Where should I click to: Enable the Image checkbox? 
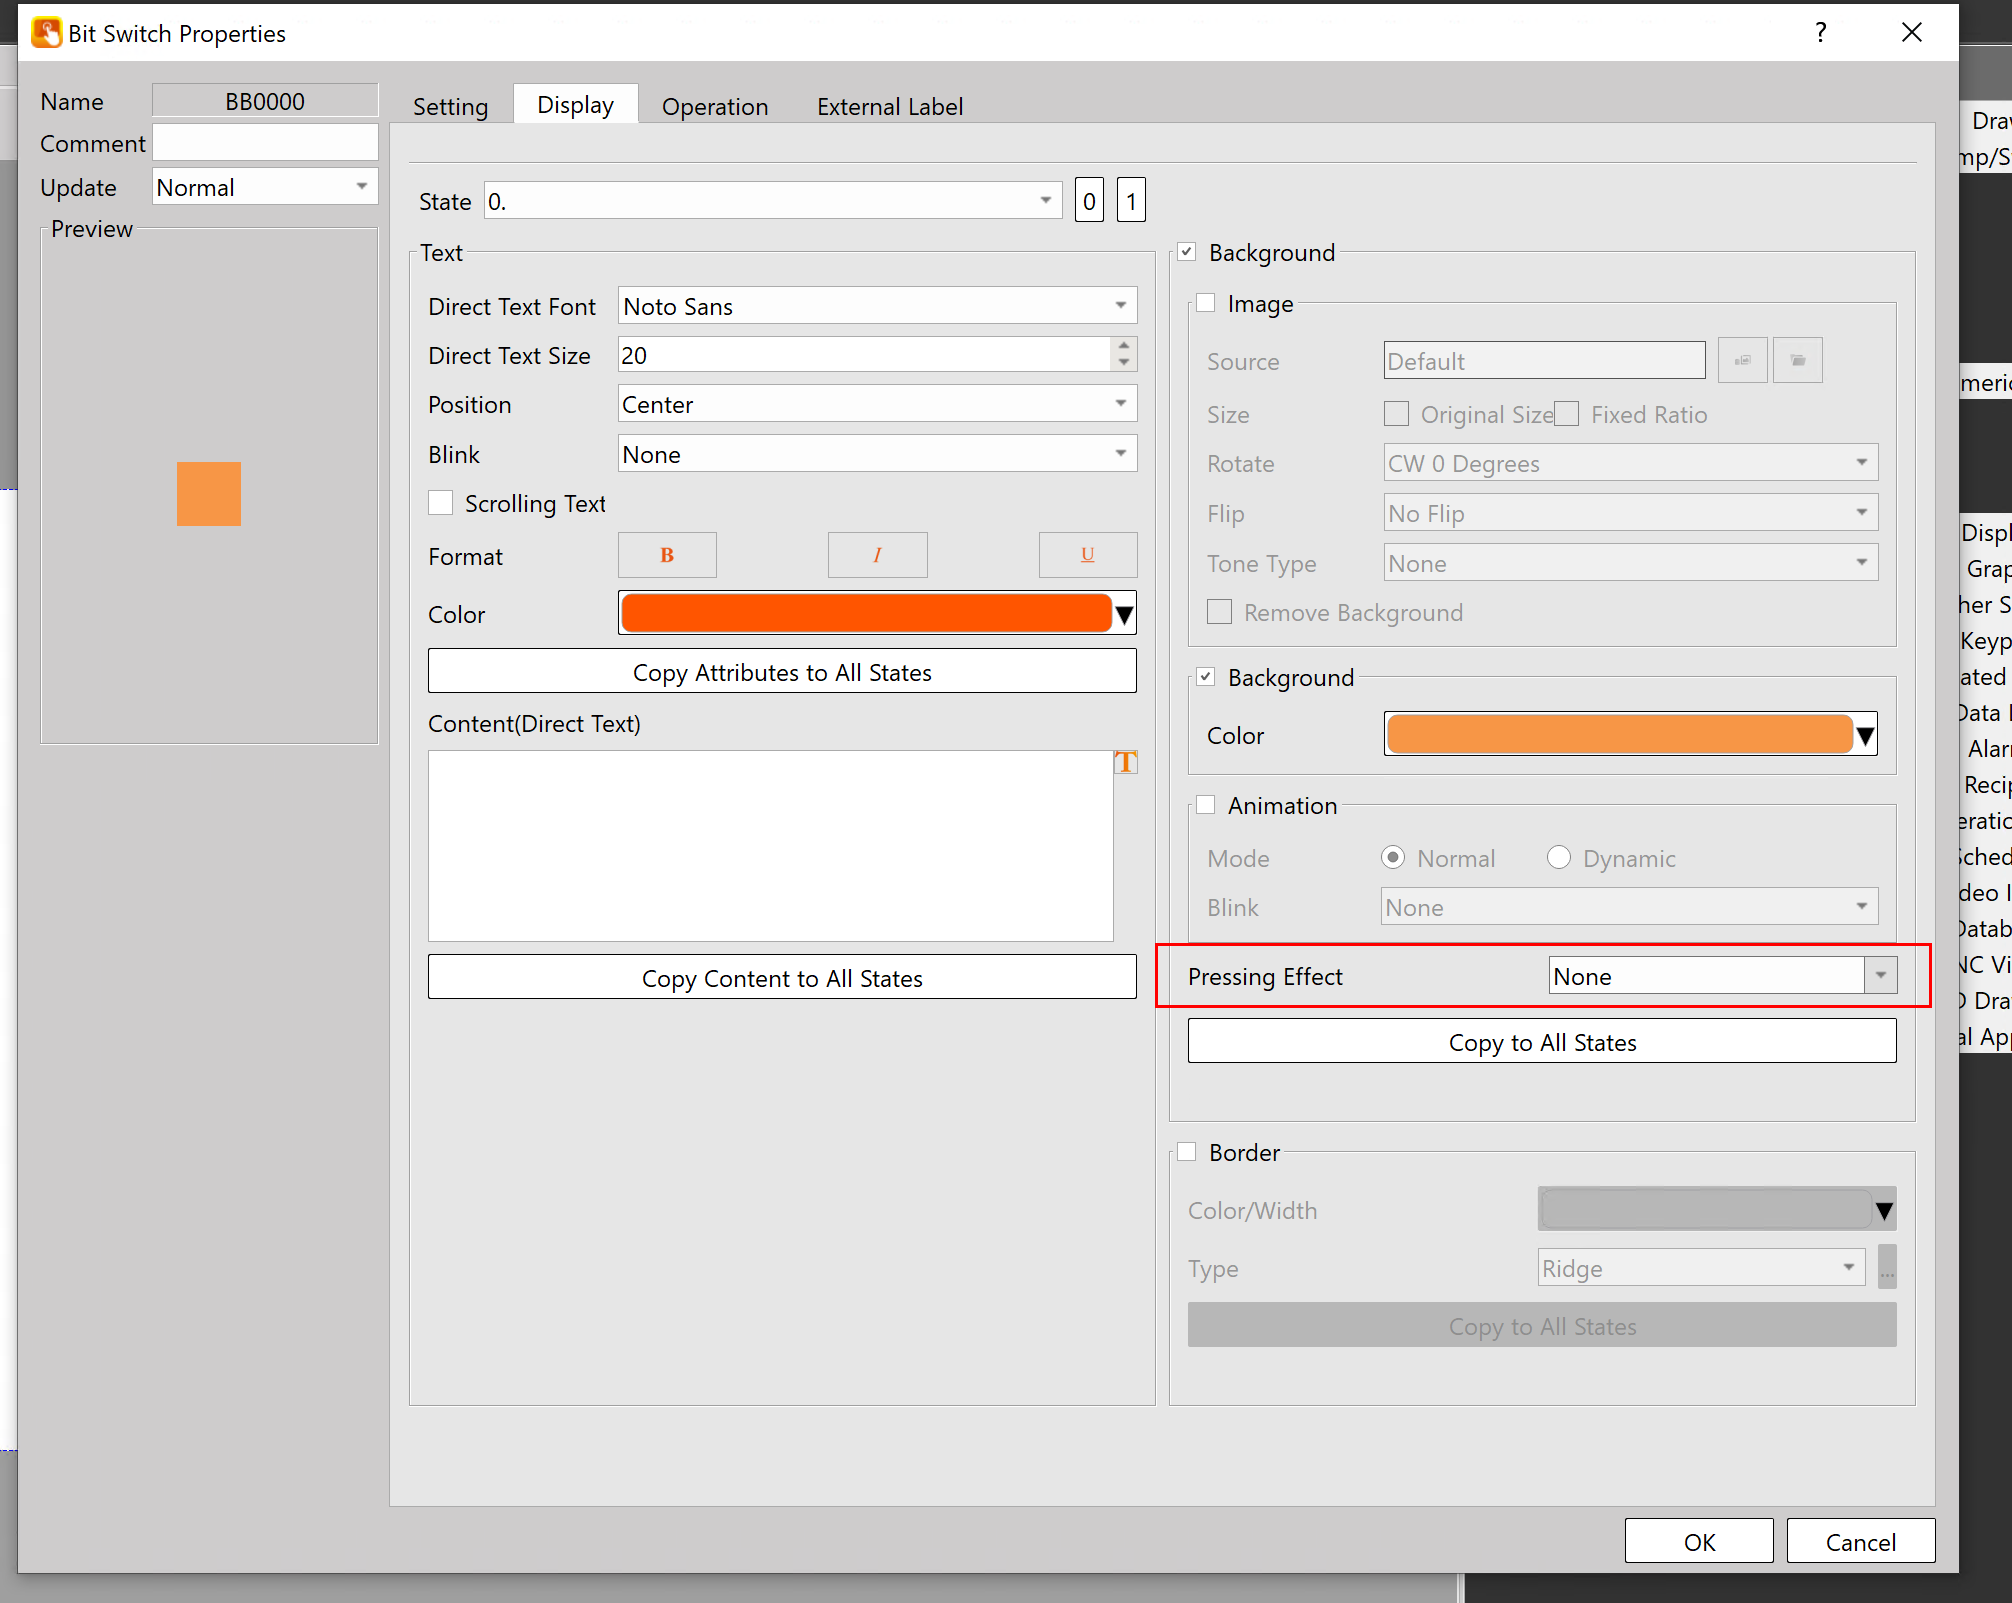coord(1206,303)
